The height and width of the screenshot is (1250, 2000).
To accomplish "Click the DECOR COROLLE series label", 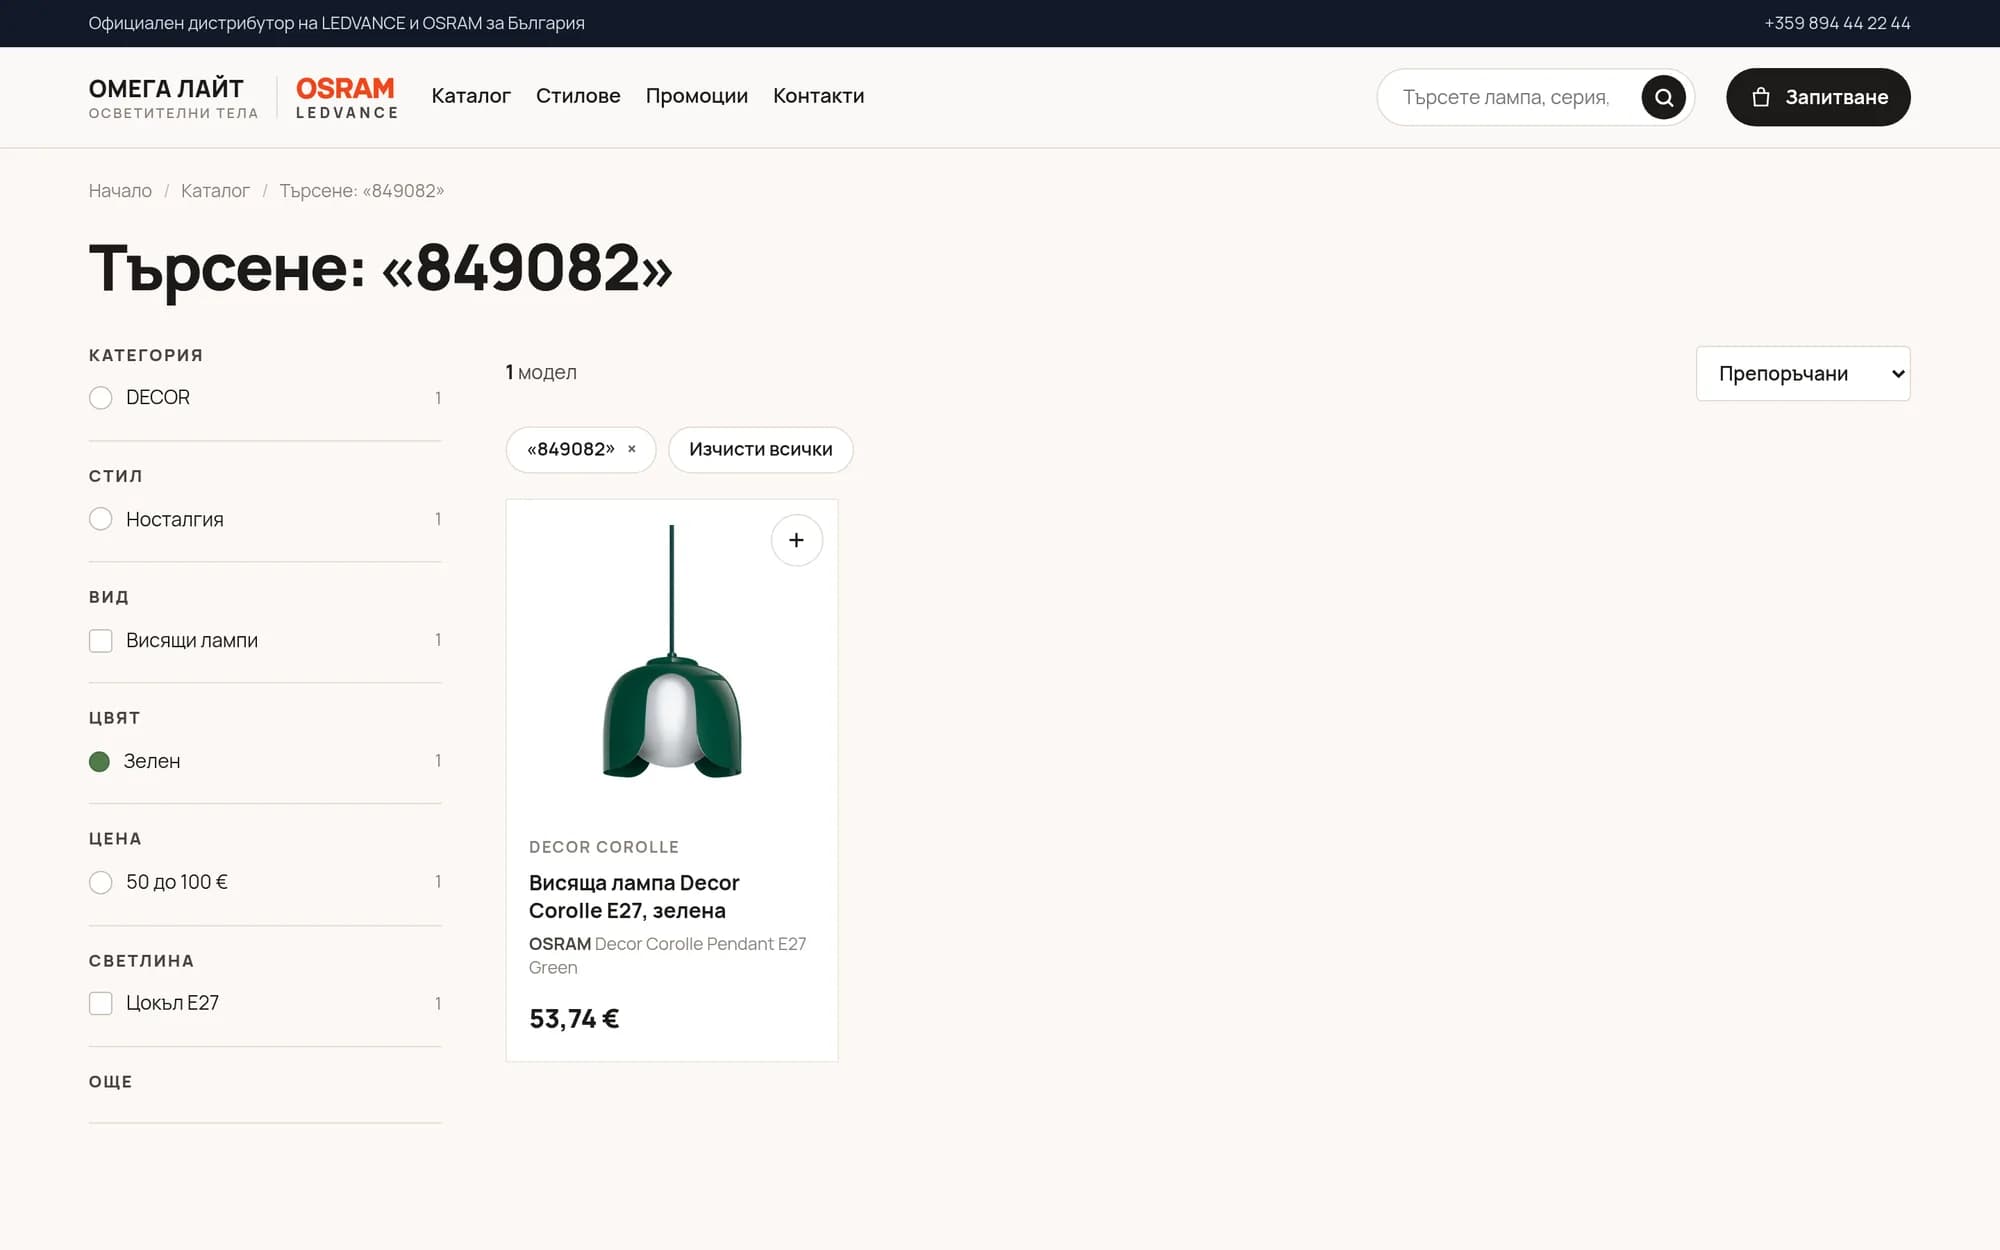I will pos(603,847).
